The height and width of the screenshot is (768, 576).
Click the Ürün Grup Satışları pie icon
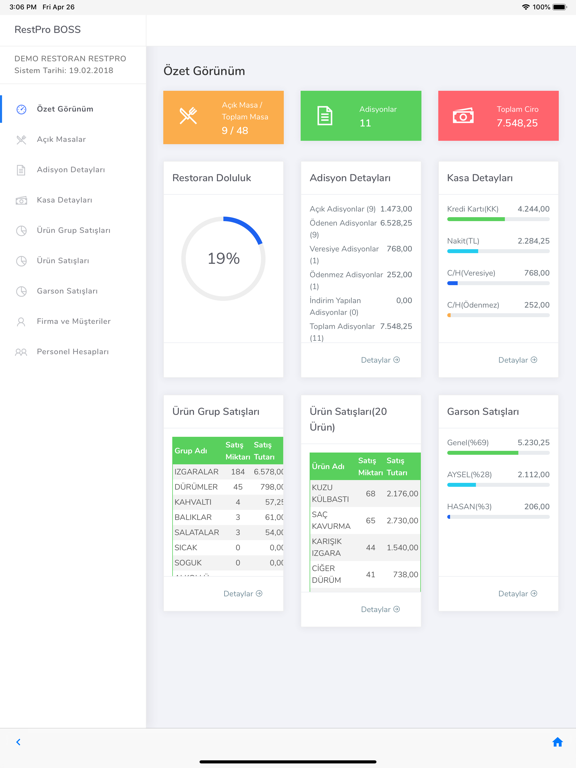point(21,231)
